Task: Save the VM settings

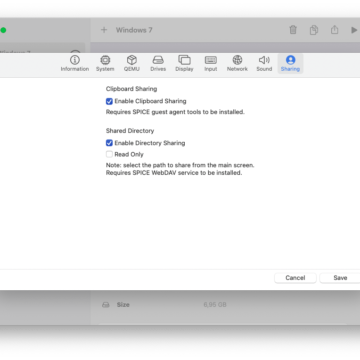Action: point(340,278)
